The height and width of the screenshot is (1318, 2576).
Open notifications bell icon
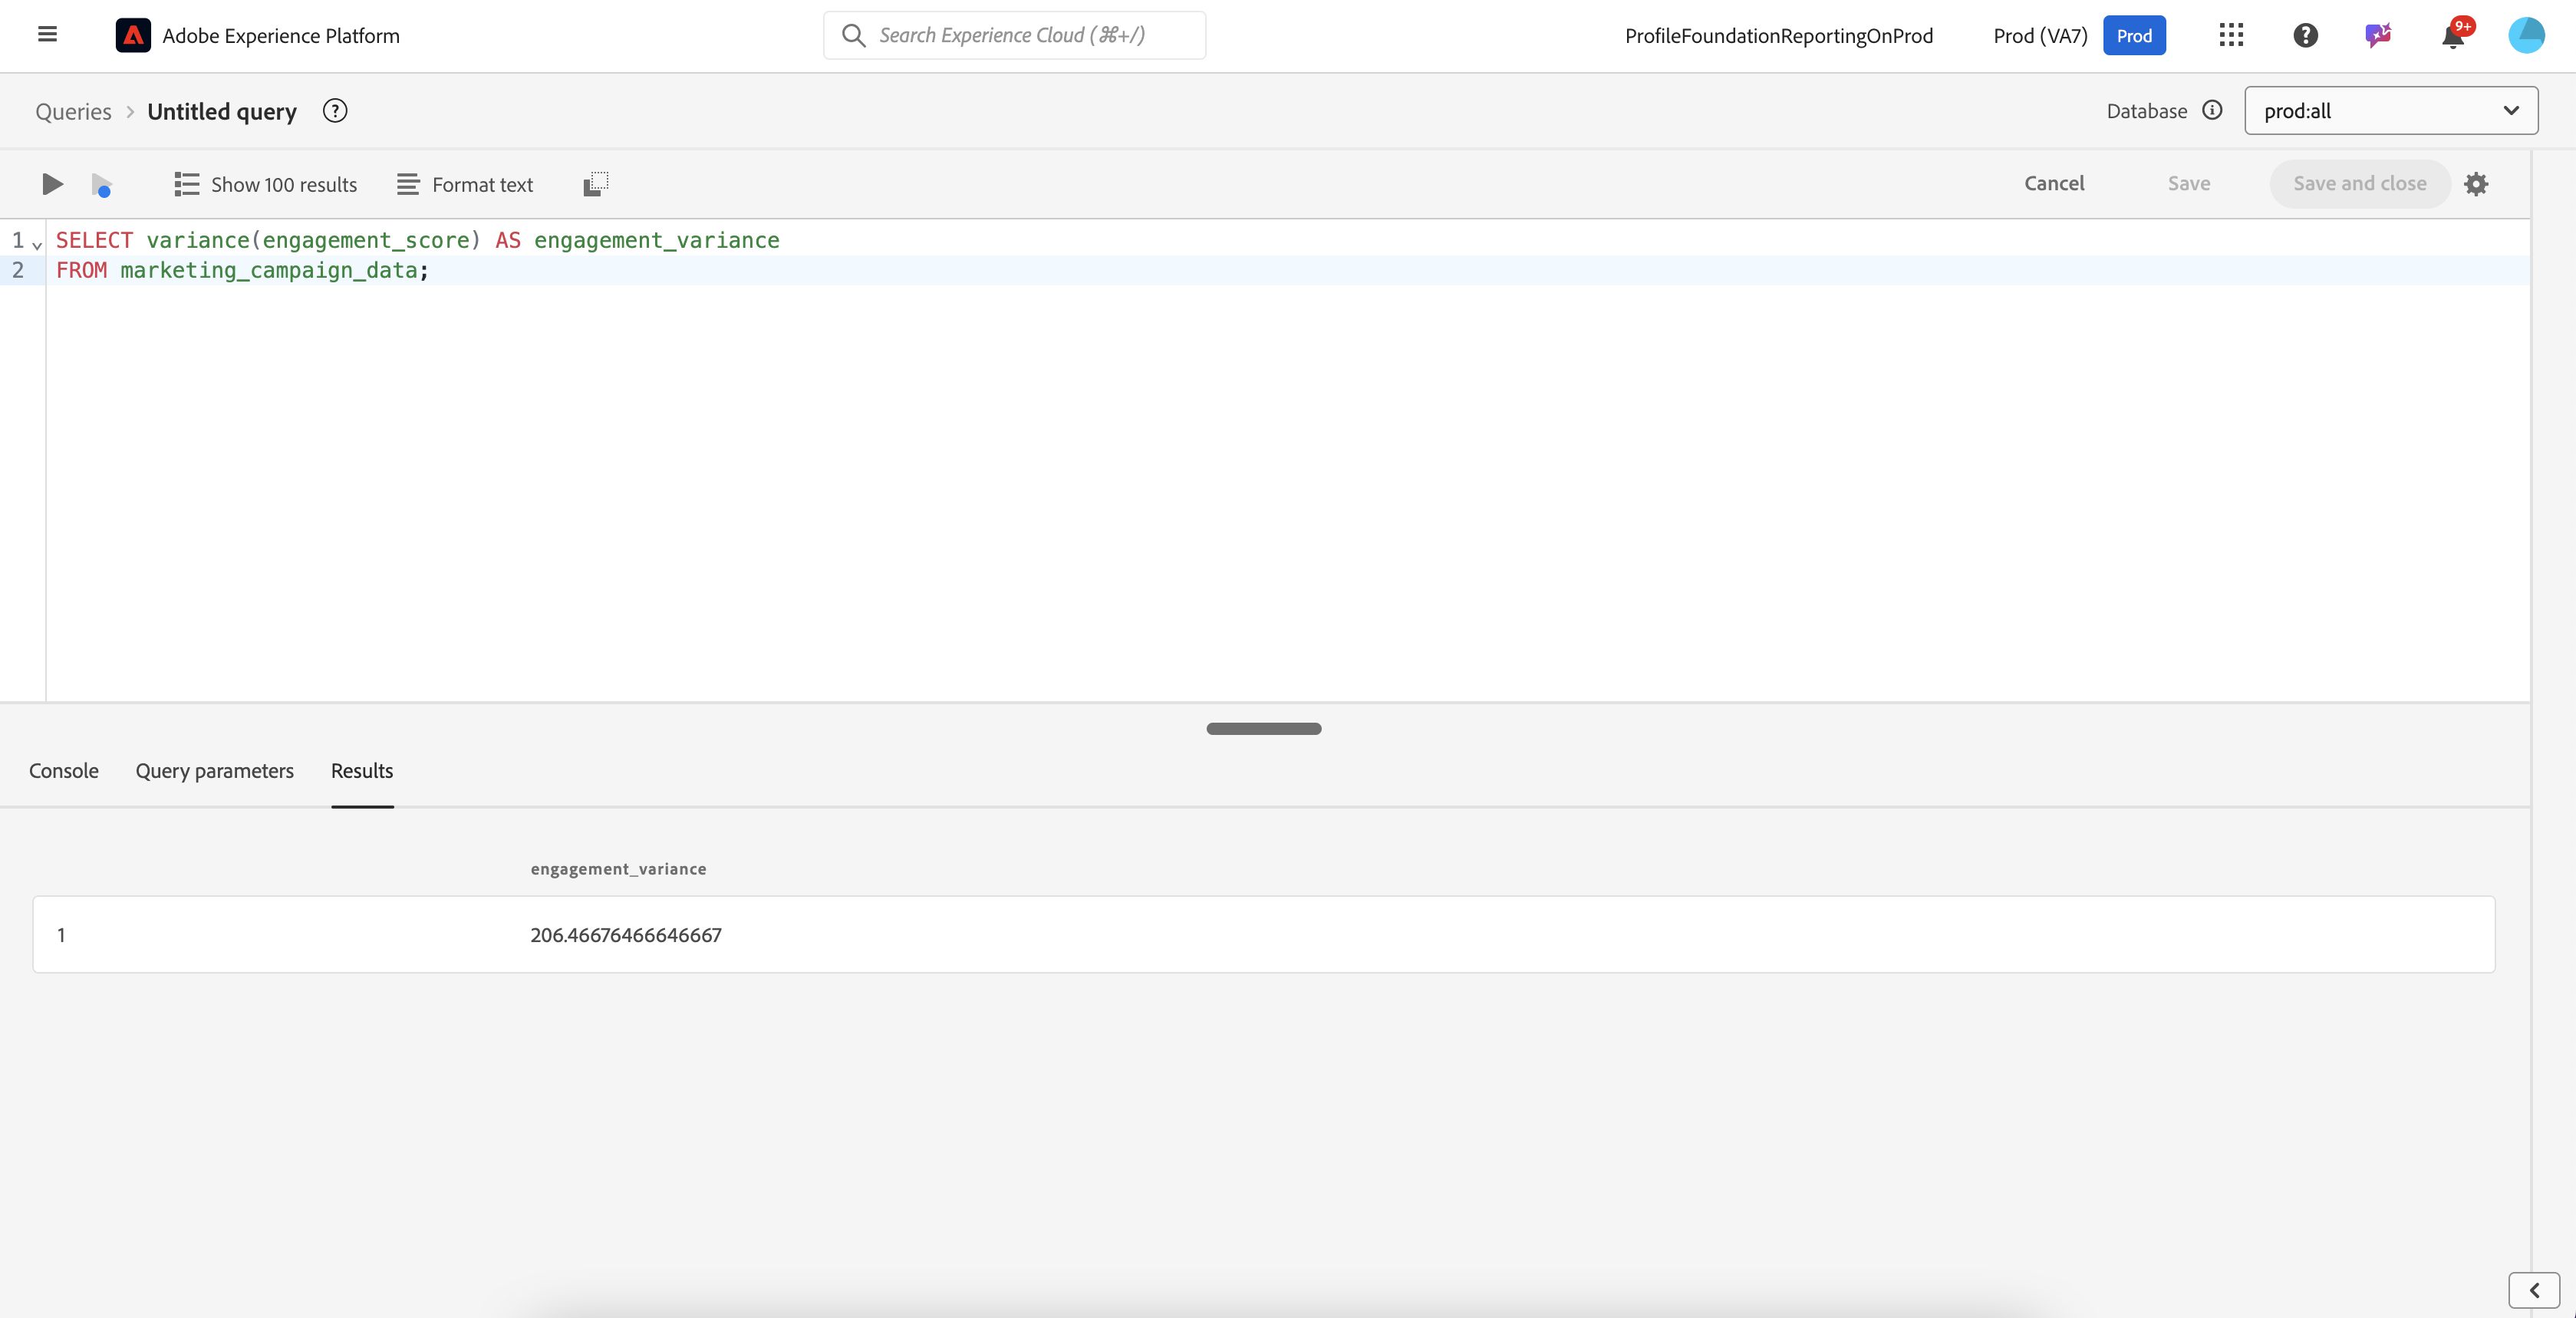[x=2453, y=36]
